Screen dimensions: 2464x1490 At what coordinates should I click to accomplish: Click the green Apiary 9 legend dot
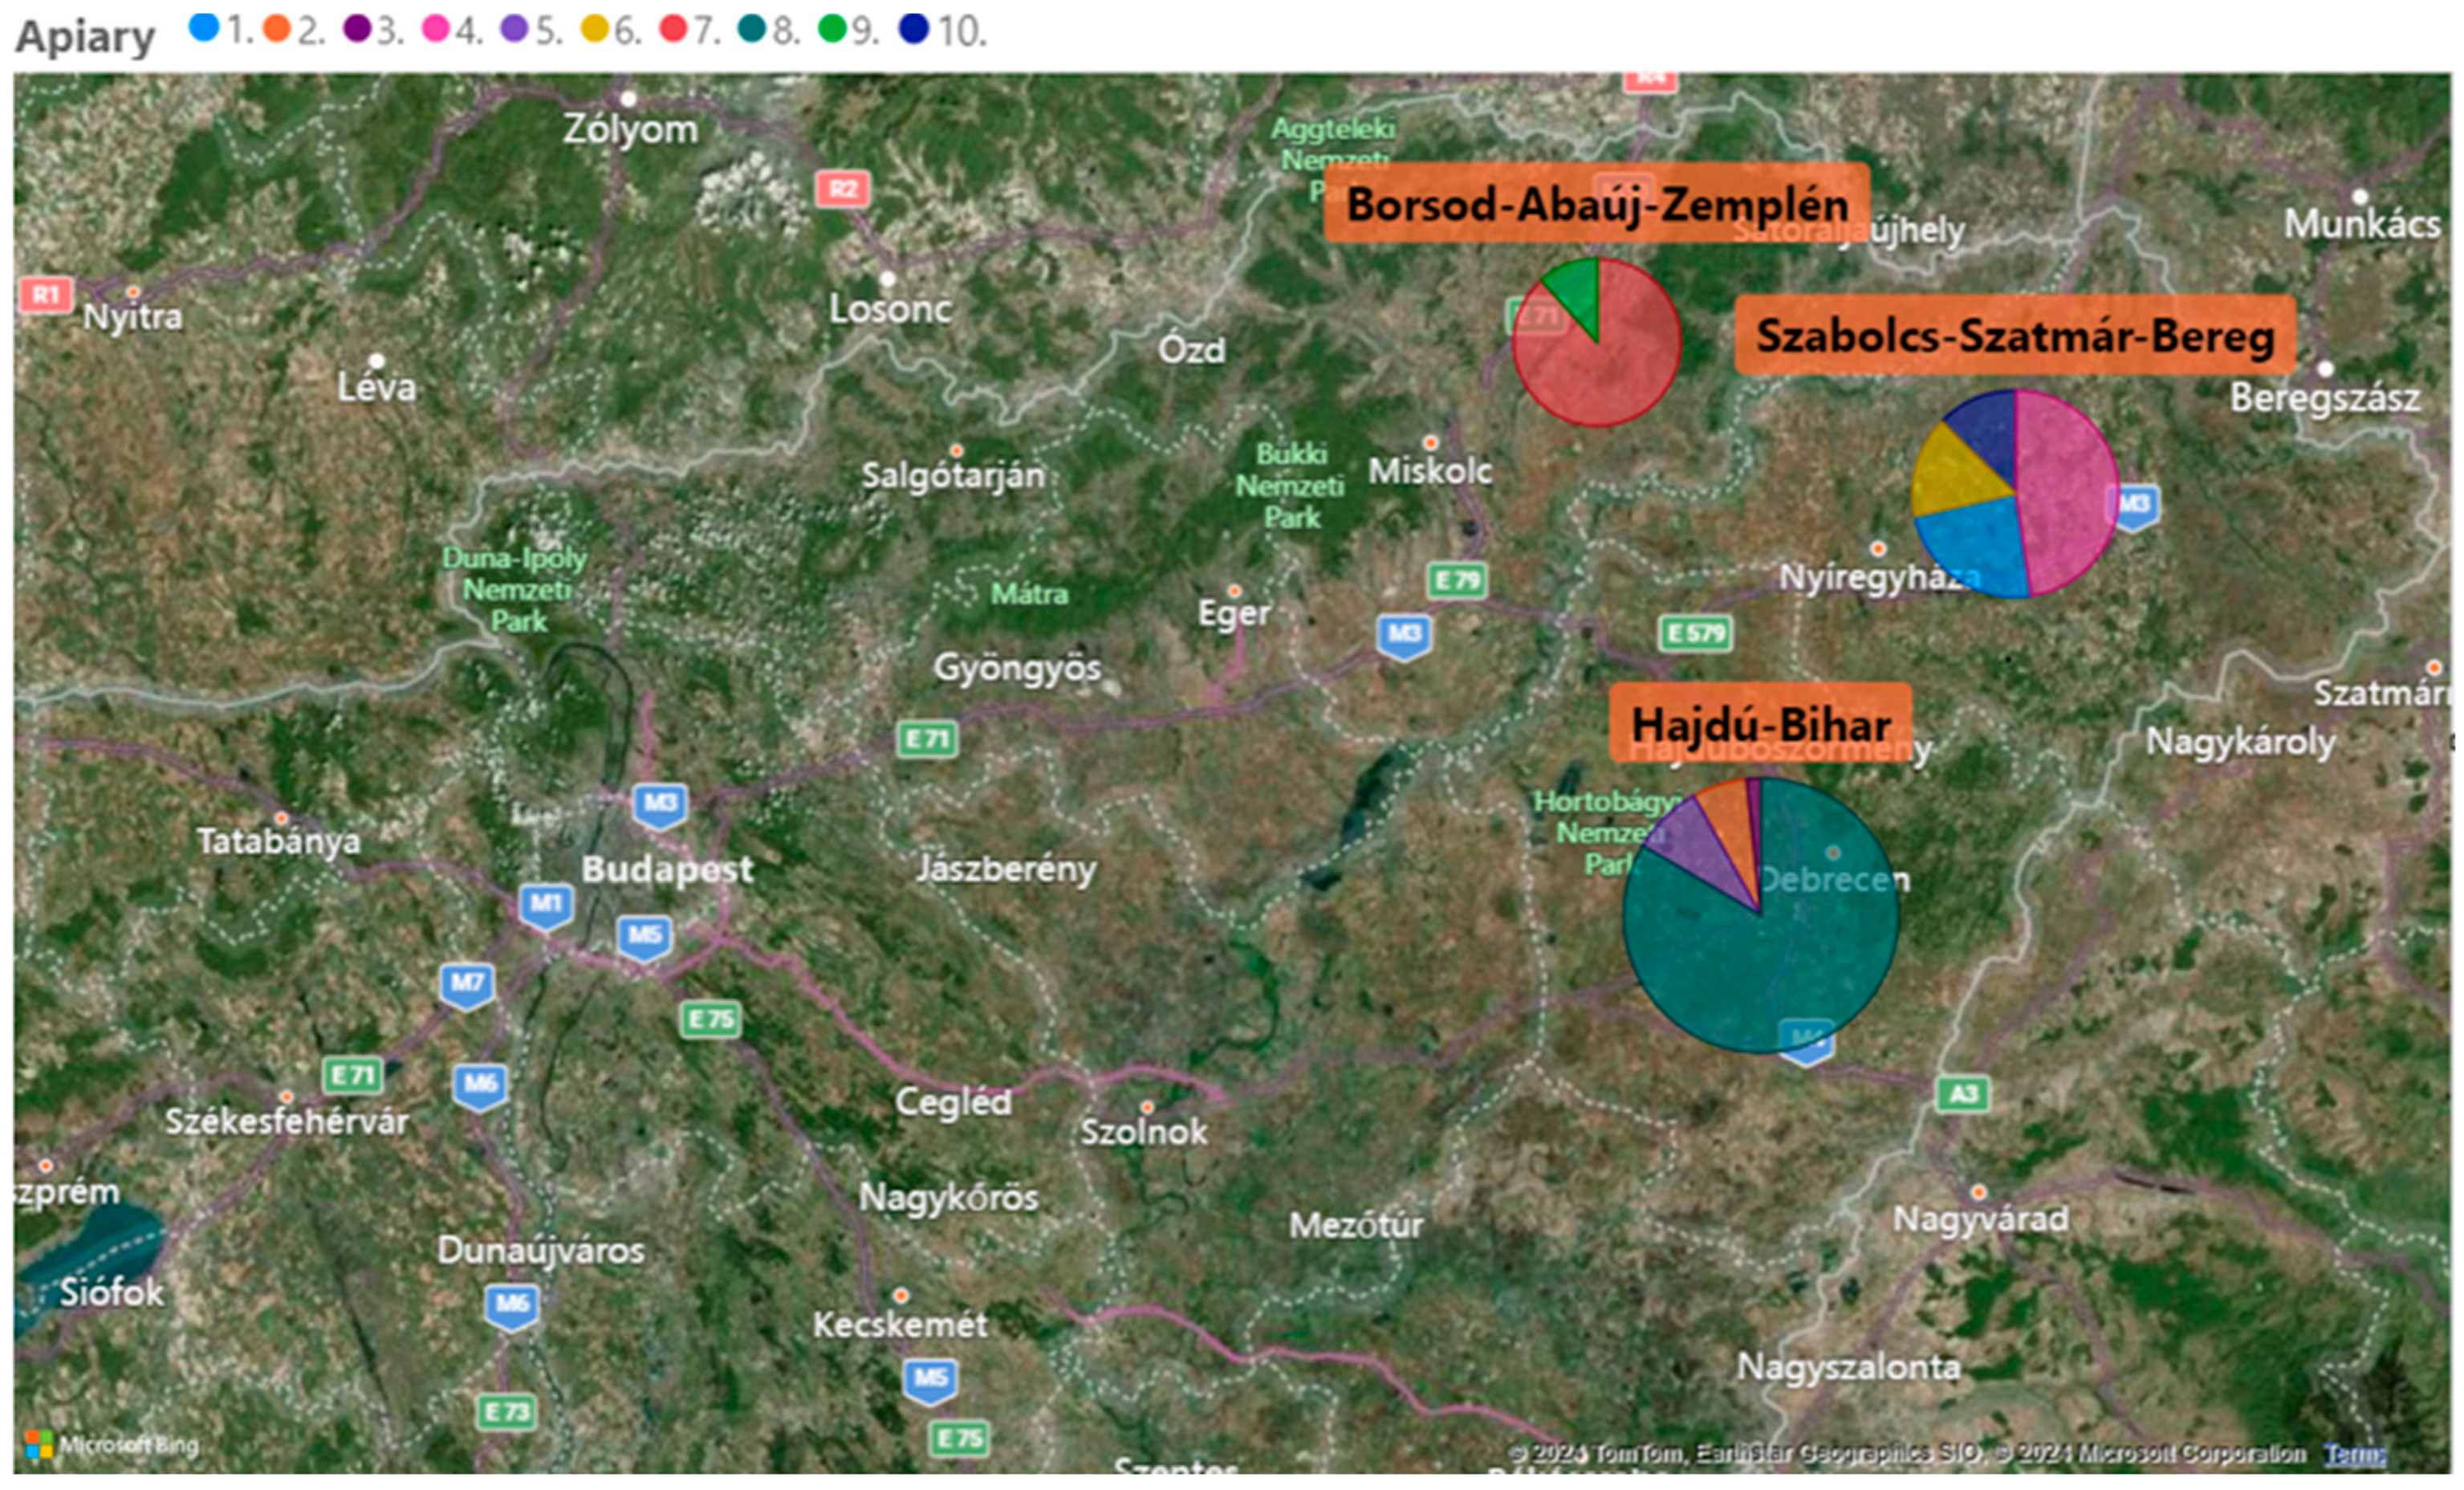tap(832, 28)
